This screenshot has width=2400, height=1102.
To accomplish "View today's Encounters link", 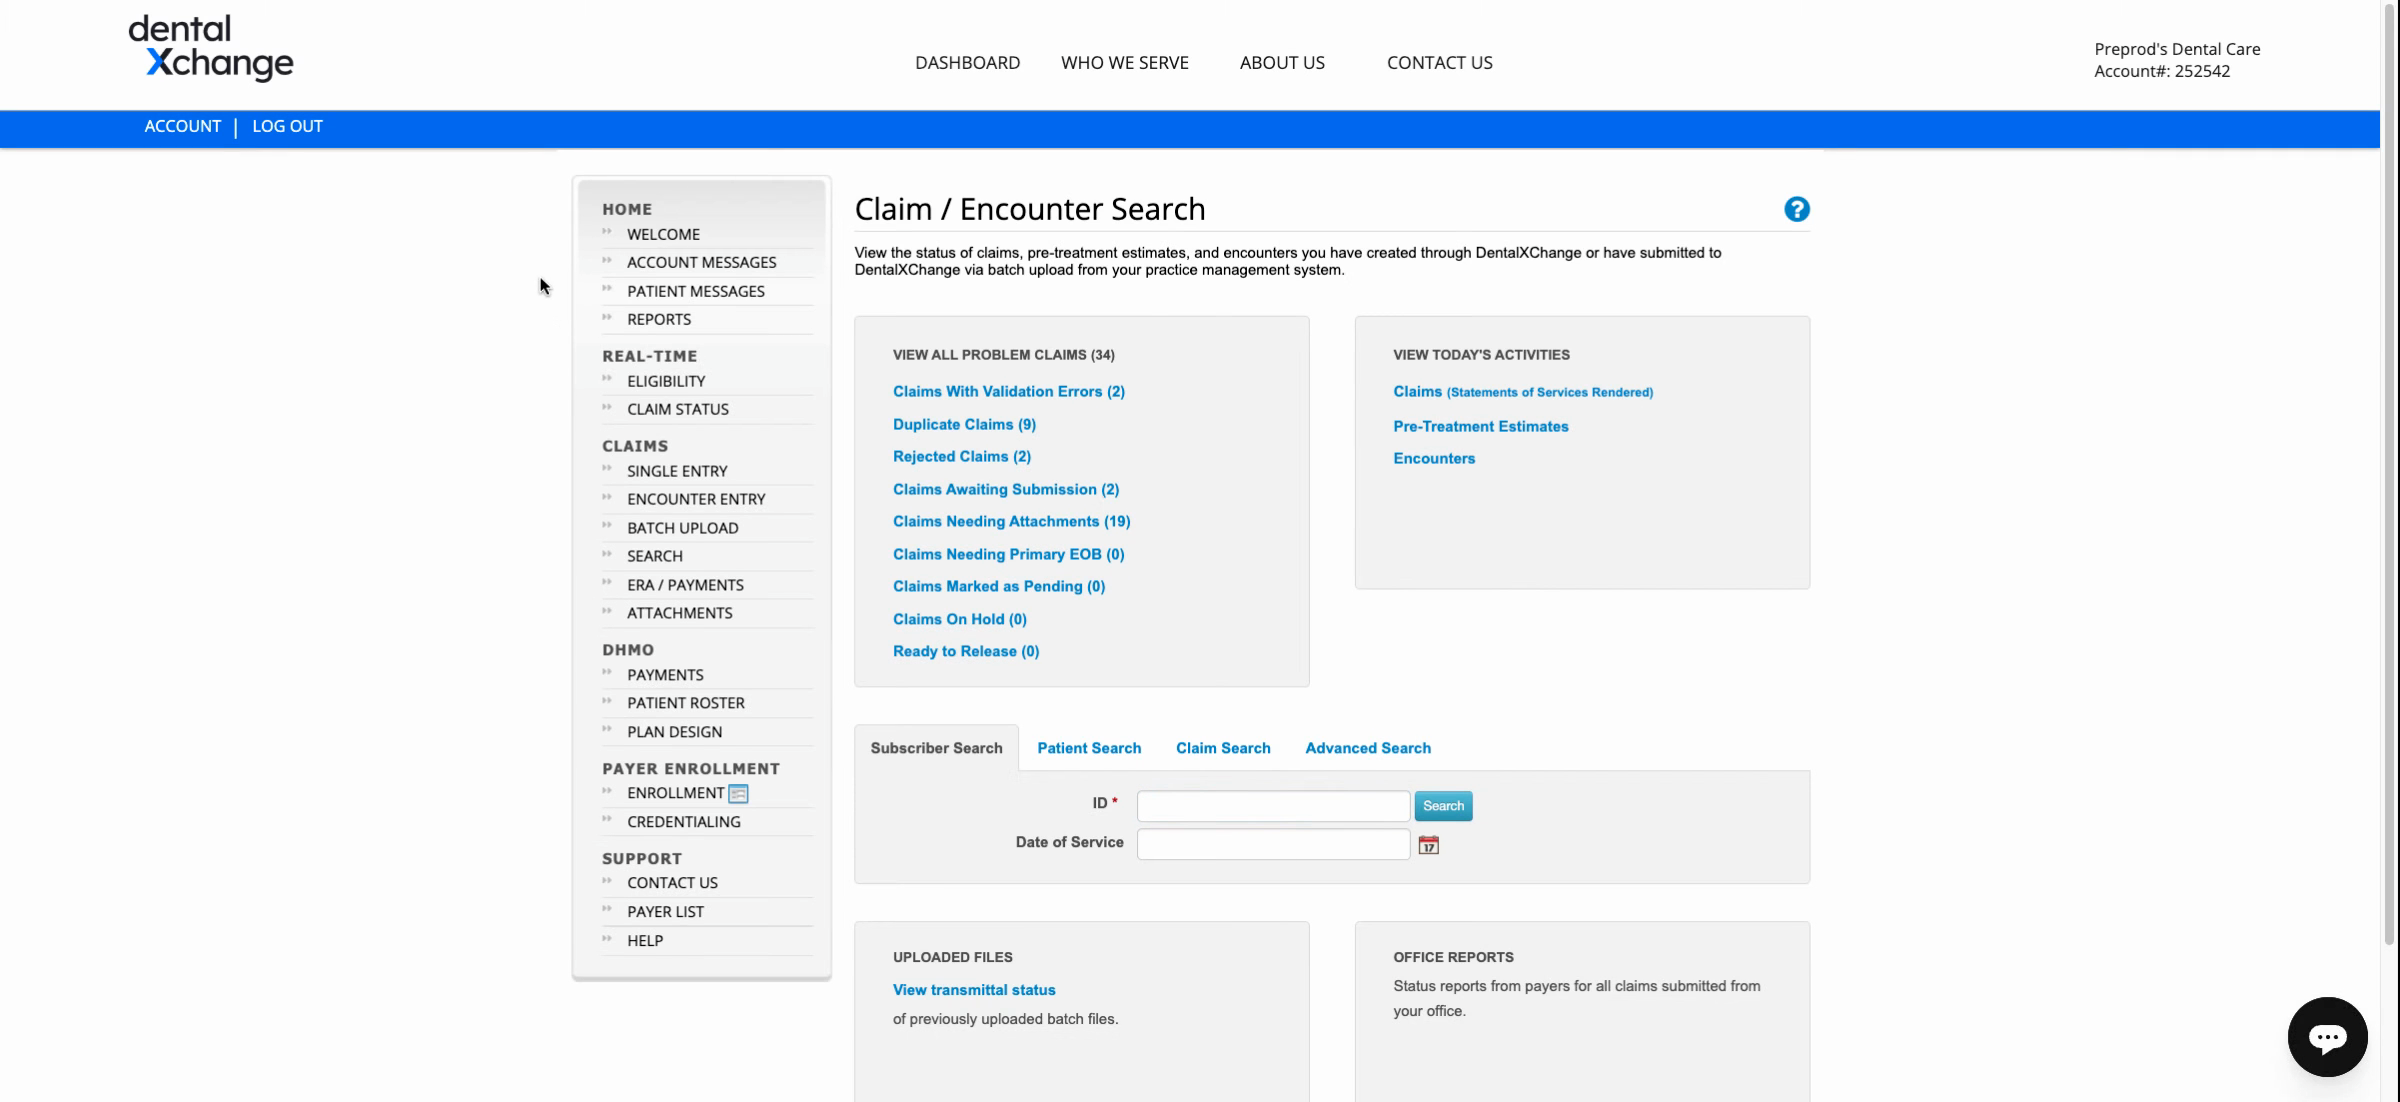I will pos(1434,458).
